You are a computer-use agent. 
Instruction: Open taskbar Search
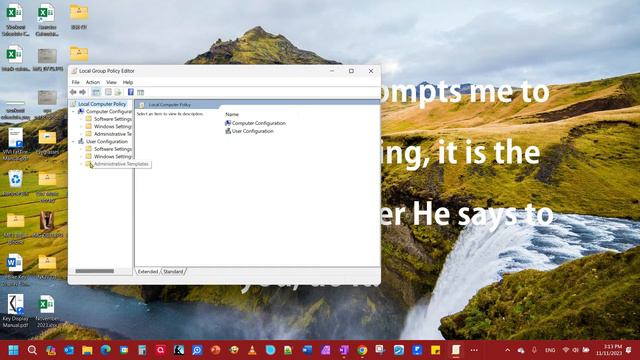coord(32,350)
